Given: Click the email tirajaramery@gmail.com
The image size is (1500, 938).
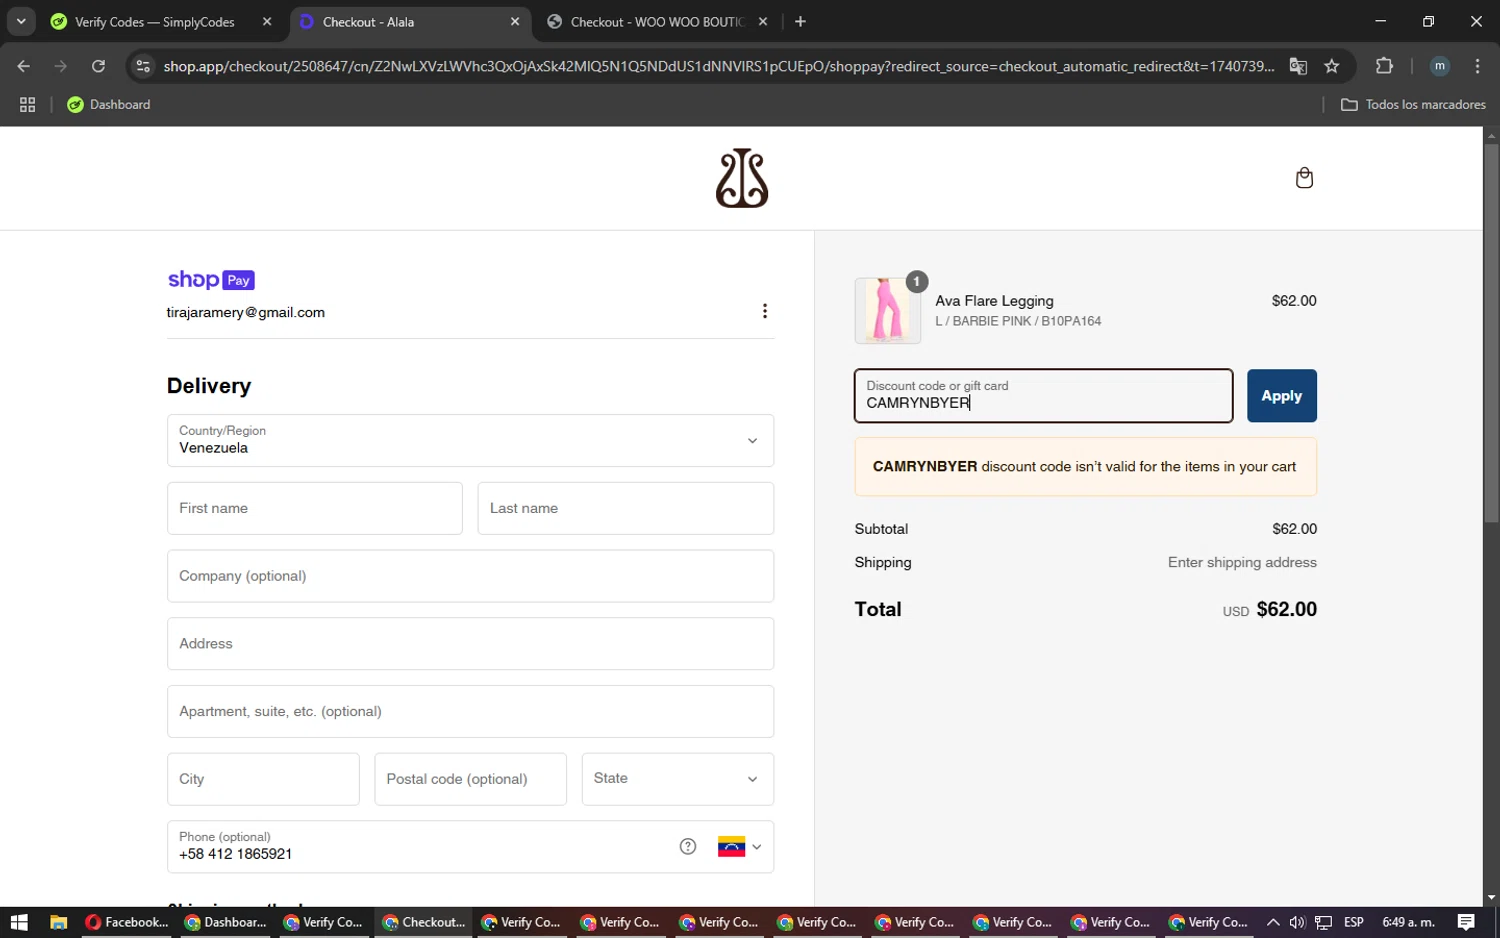Looking at the screenshot, I should click(x=246, y=312).
